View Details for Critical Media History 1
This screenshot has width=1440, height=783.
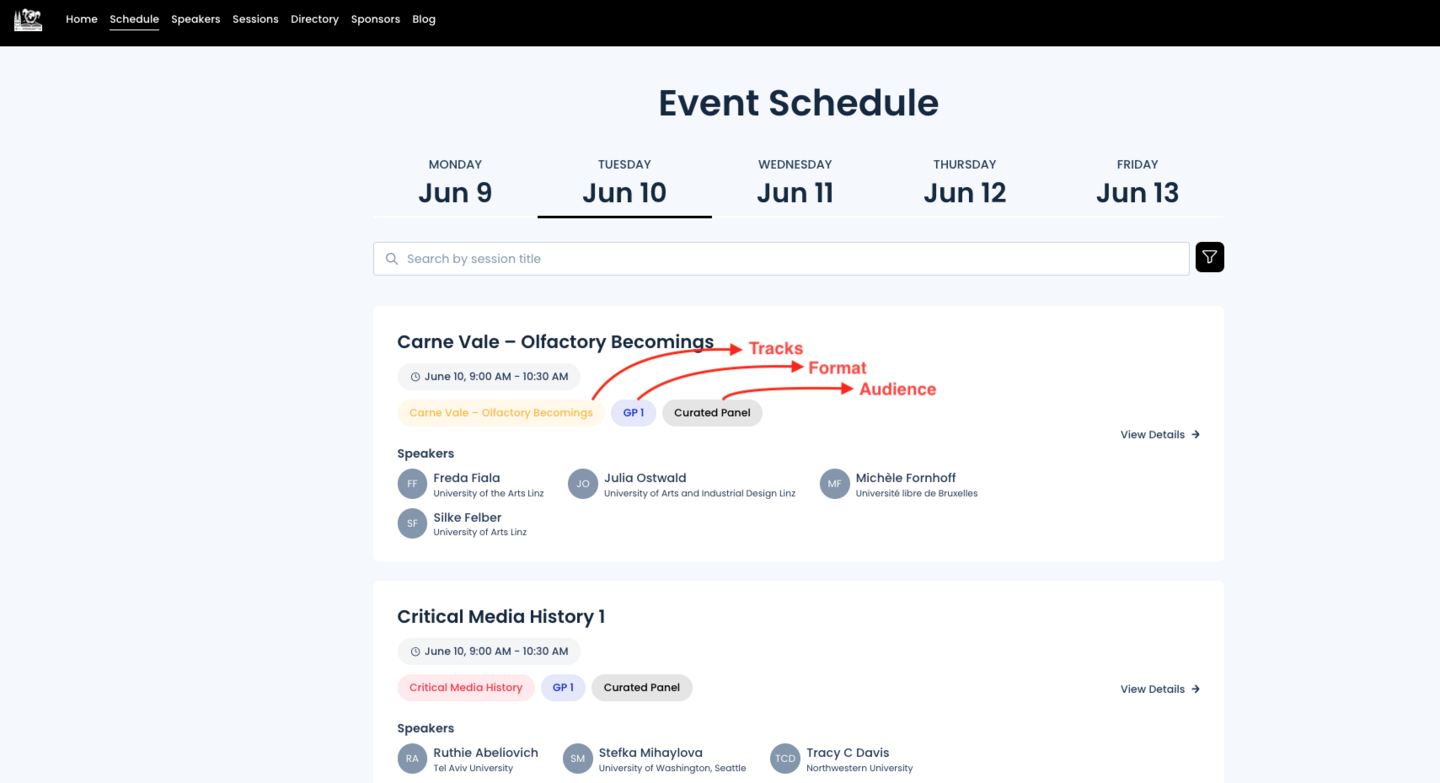(1160, 689)
